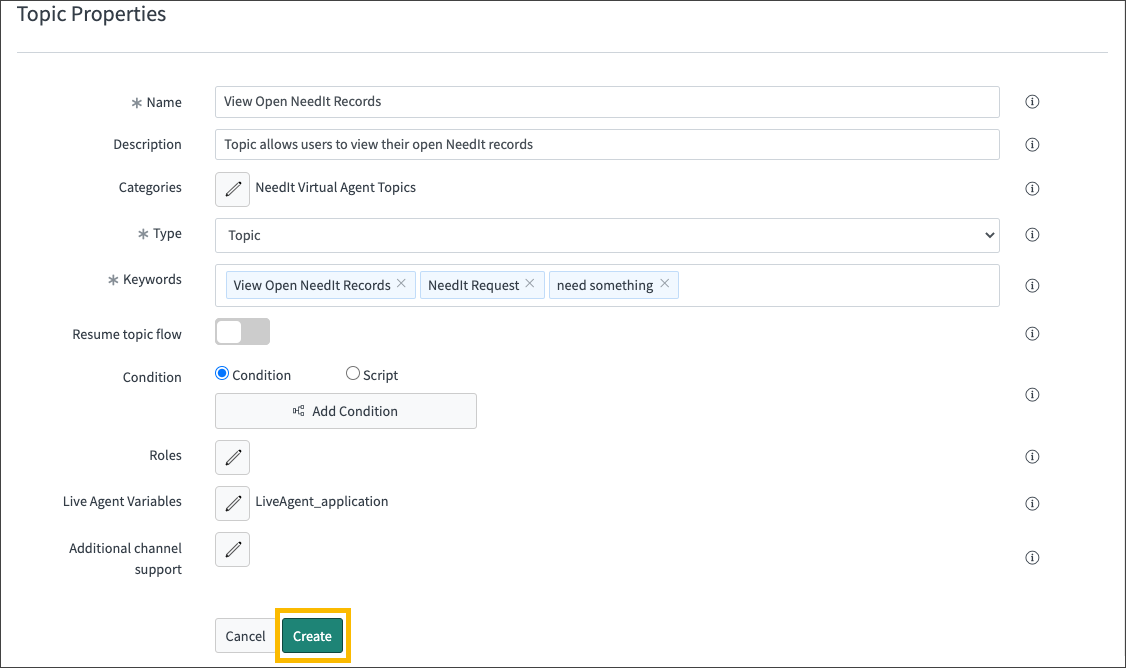This screenshot has height=668, width=1126.
Task: View info tooltip for the Name field
Action: [x=1032, y=102]
